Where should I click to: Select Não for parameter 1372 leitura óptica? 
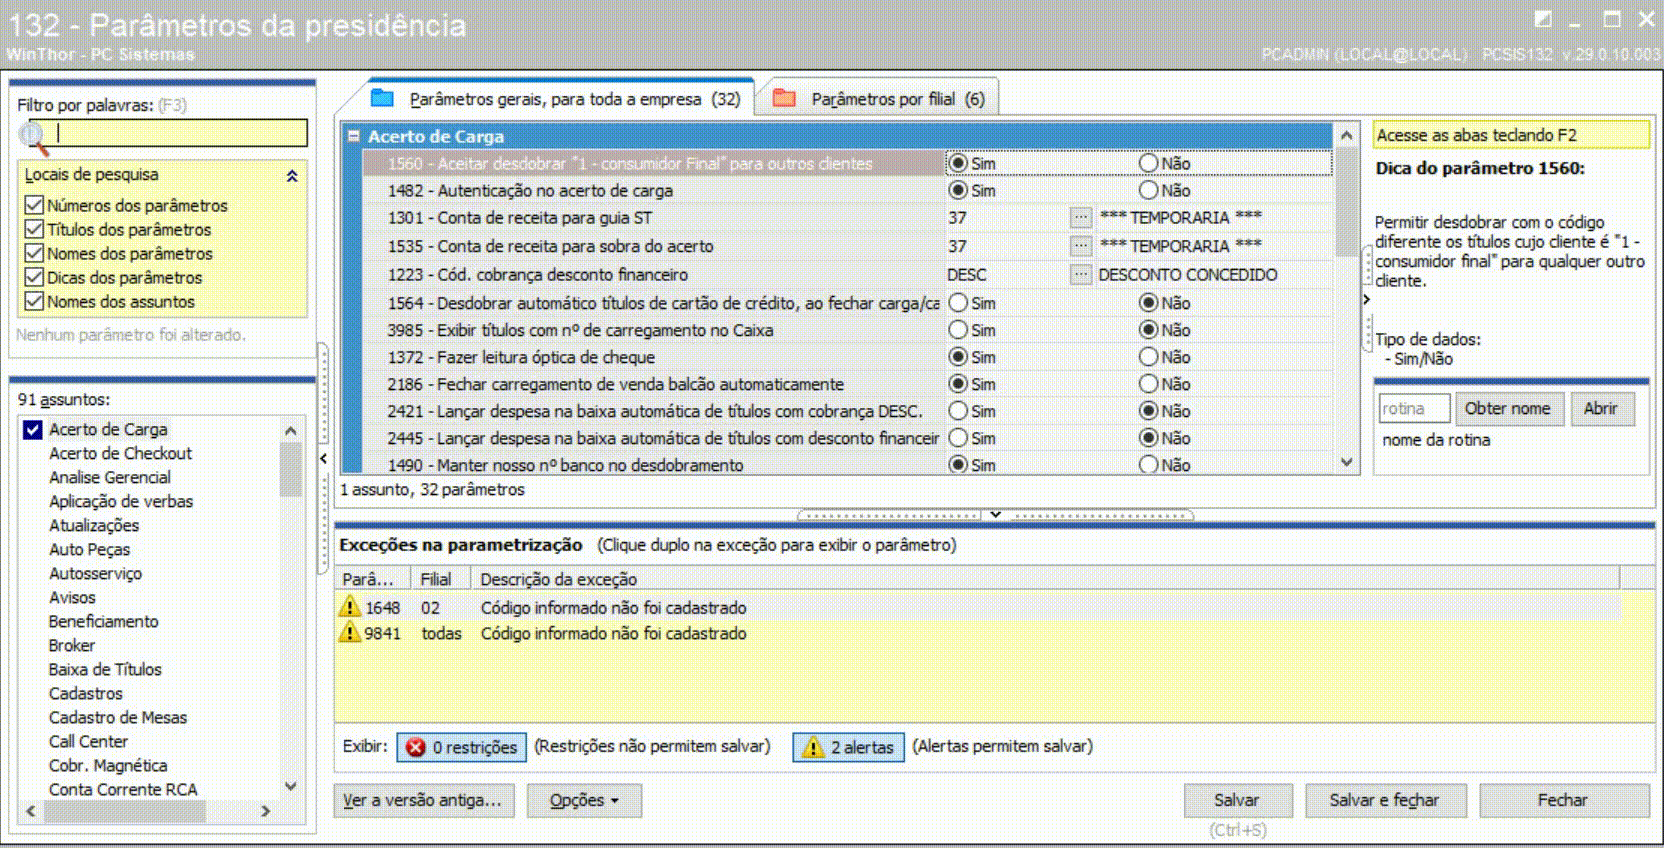point(1148,357)
